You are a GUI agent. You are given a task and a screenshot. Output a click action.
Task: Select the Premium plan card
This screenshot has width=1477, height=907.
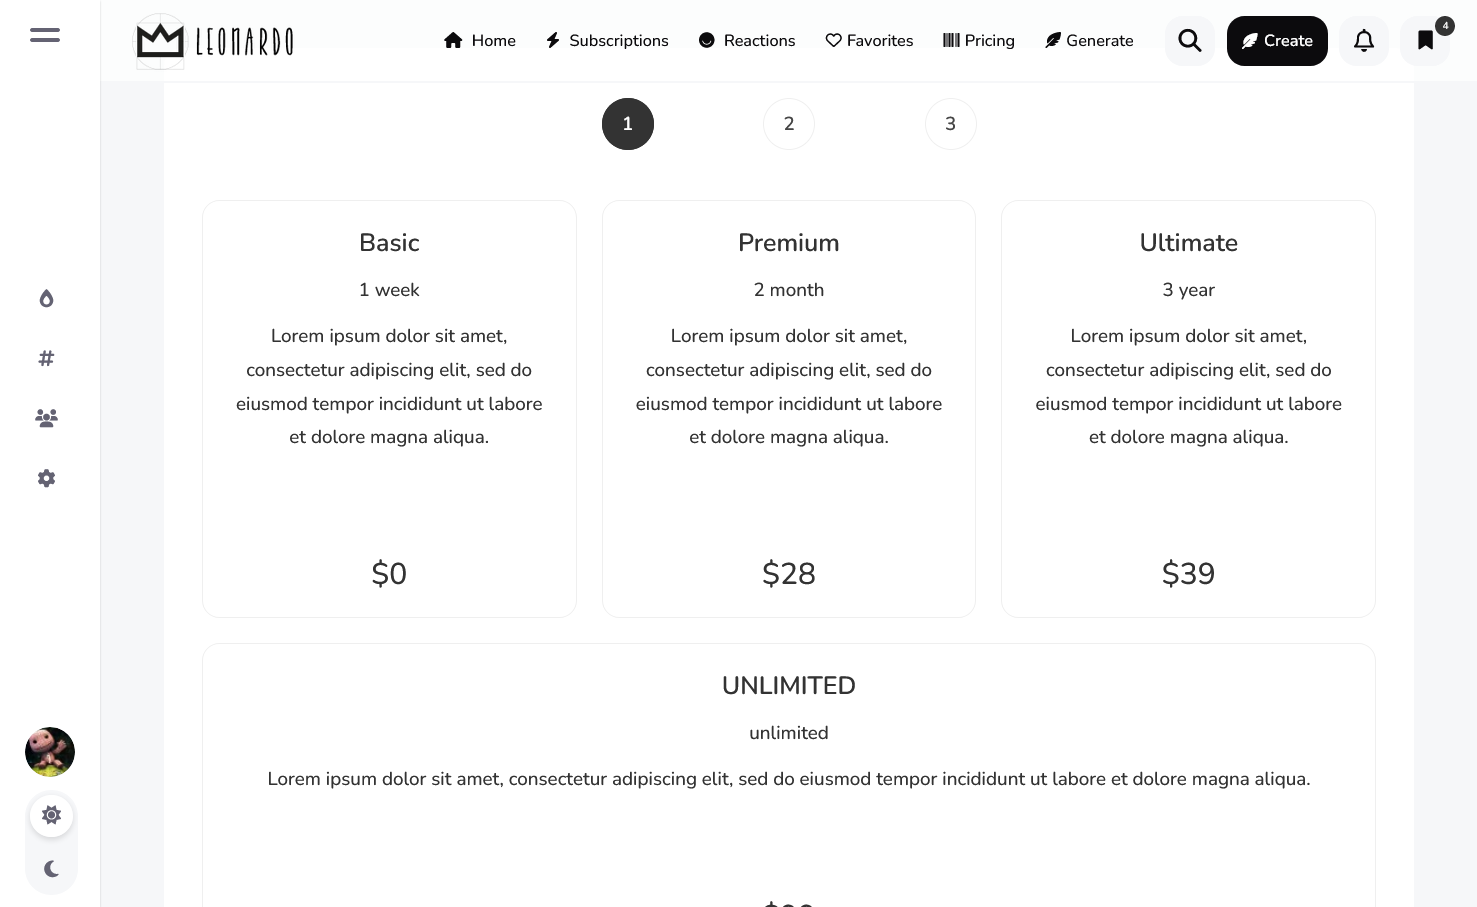pos(789,408)
